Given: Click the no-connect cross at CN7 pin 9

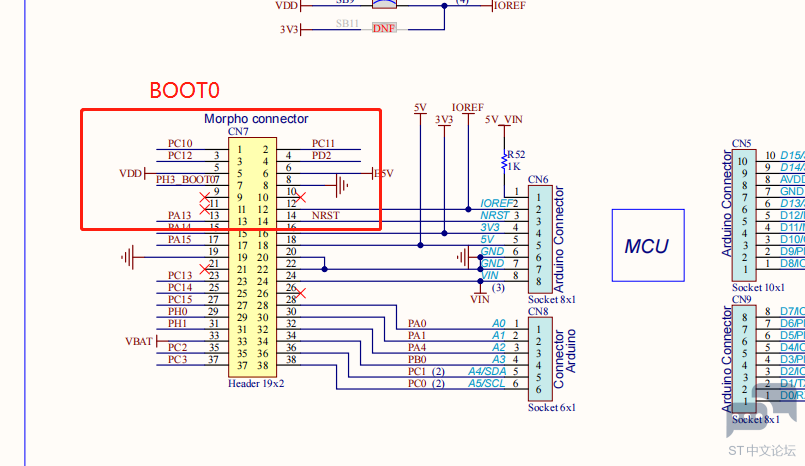Looking at the screenshot, I should 205,198.
